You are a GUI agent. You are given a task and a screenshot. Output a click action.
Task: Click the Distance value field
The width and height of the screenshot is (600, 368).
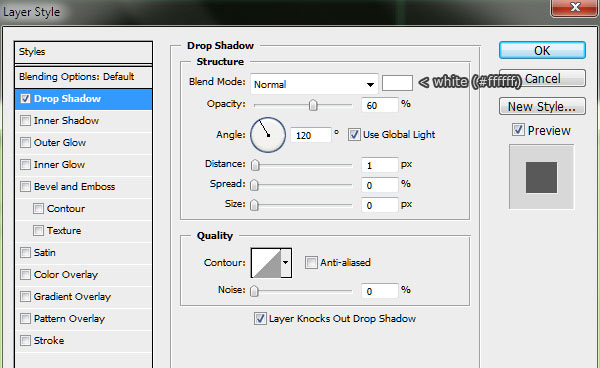pyautogui.click(x=379, y=165)
